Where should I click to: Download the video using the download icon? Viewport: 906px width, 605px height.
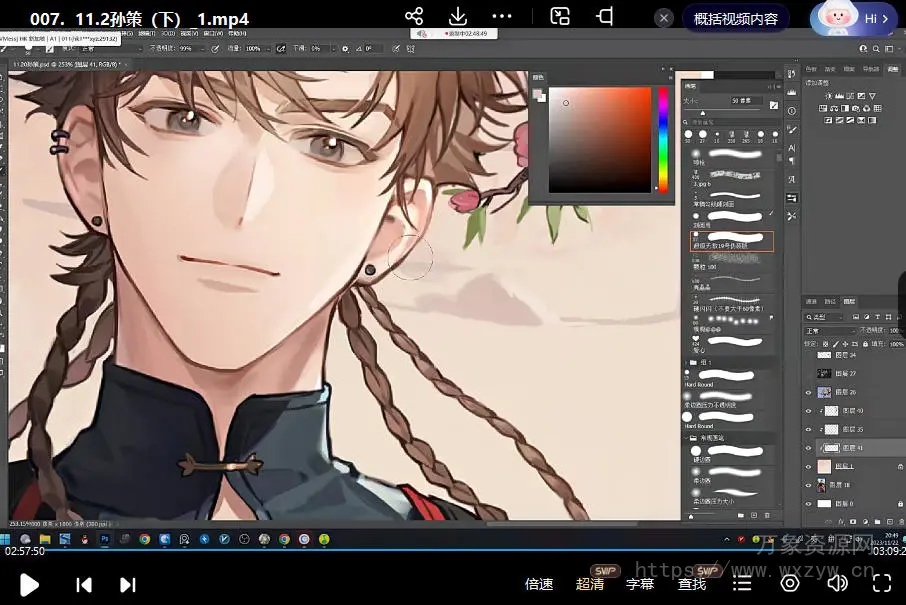(x=458, y=17)
